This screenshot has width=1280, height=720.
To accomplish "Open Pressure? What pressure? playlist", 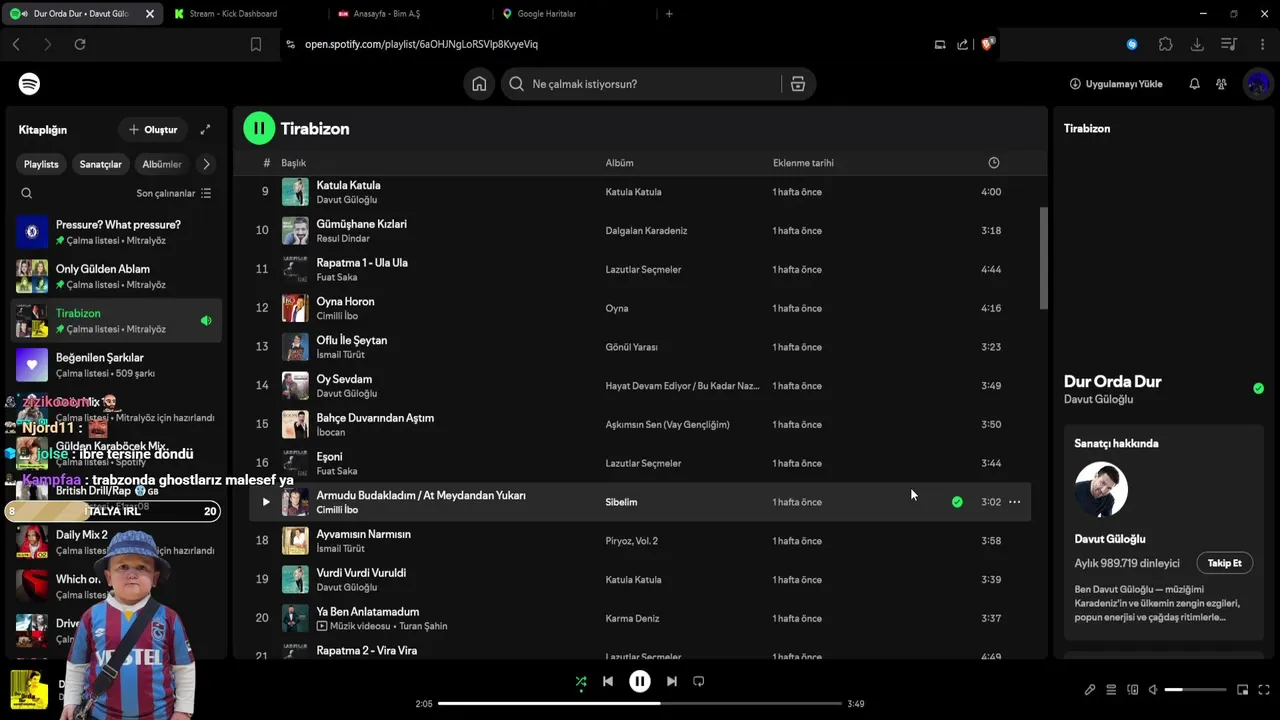I will (116, 232).
